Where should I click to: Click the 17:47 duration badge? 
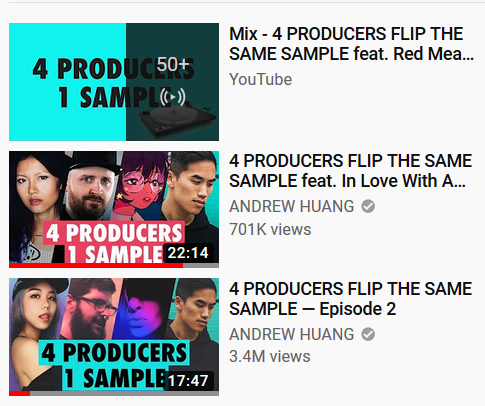(188, 380)
